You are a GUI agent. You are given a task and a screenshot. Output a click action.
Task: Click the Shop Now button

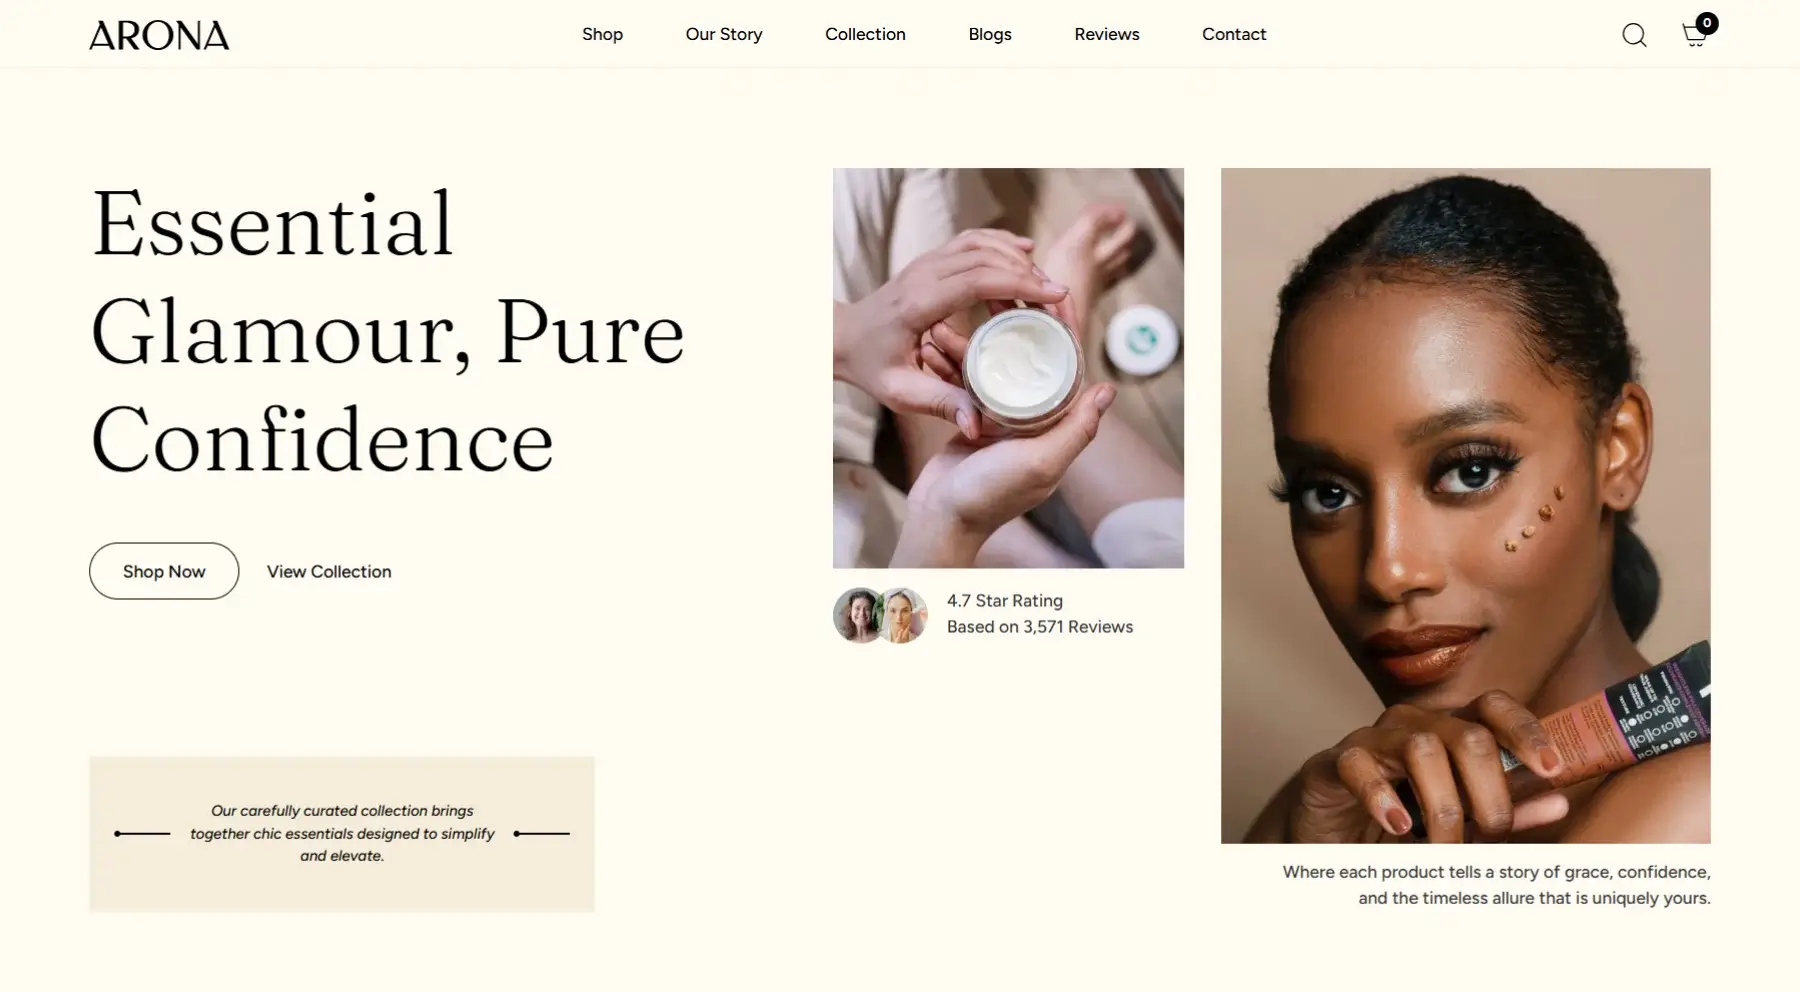point(164,571)
